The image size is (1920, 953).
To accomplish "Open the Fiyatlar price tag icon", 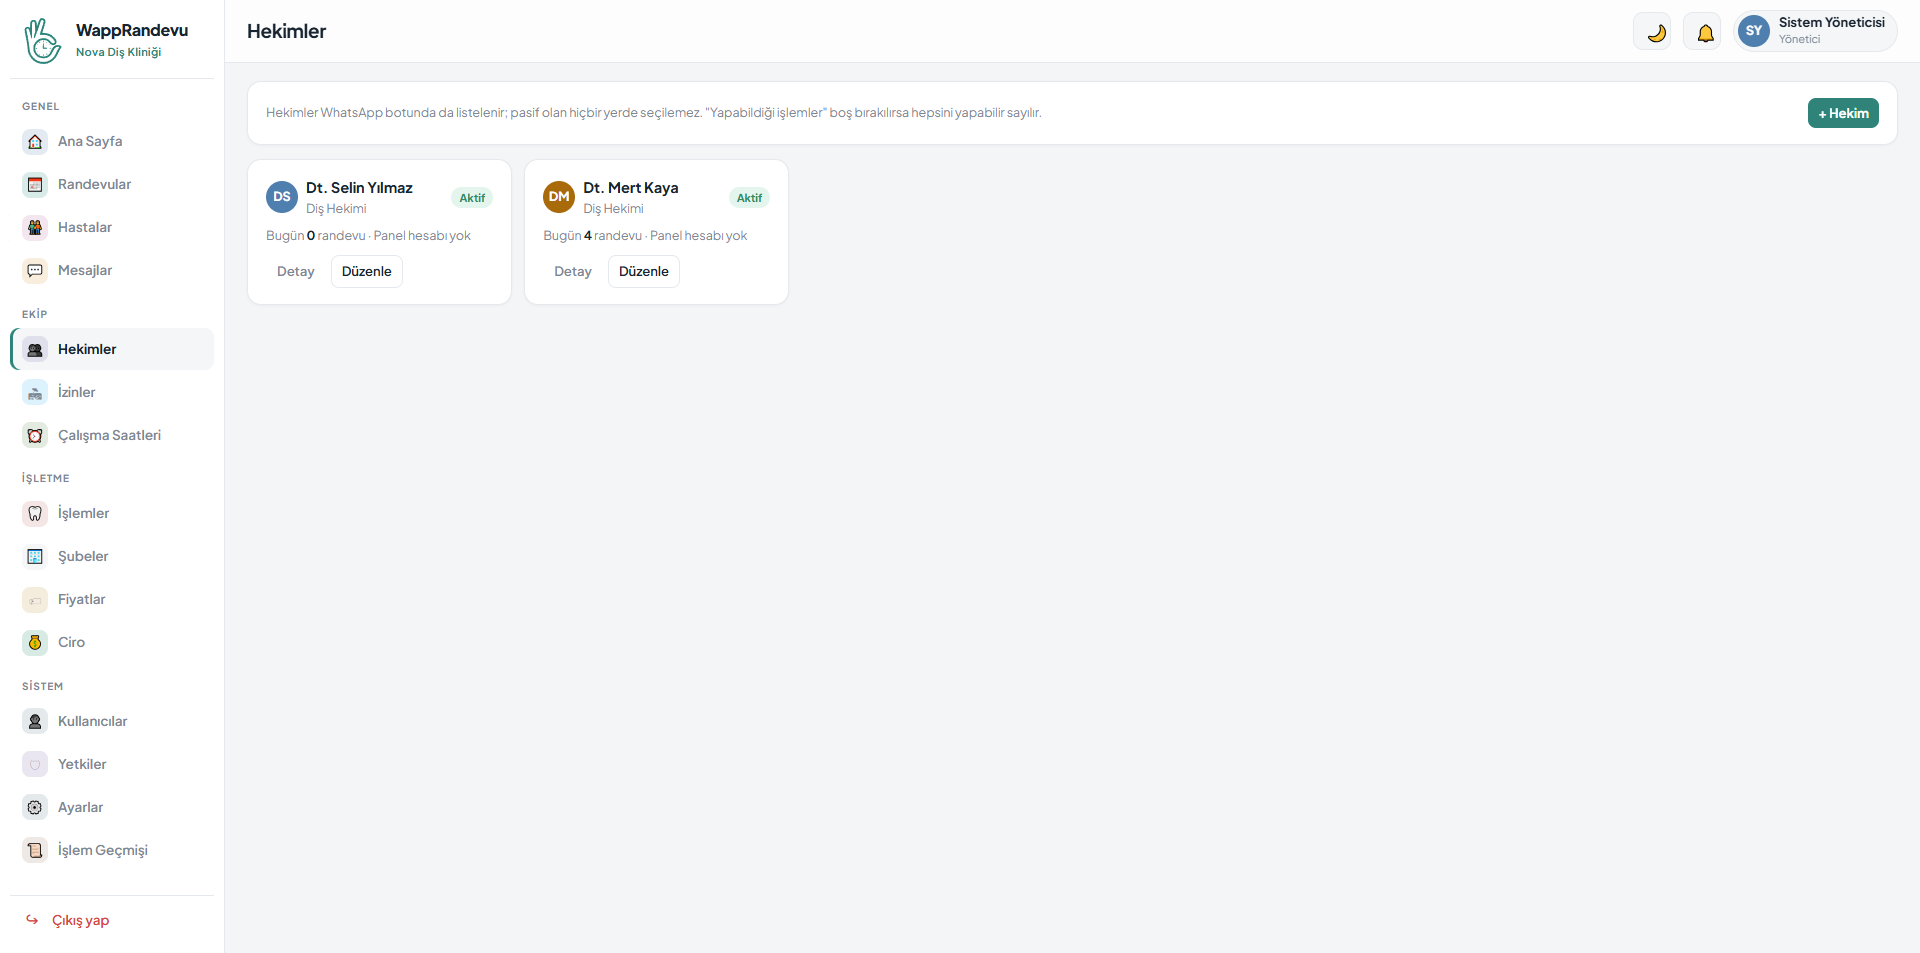I will [35, 600].
